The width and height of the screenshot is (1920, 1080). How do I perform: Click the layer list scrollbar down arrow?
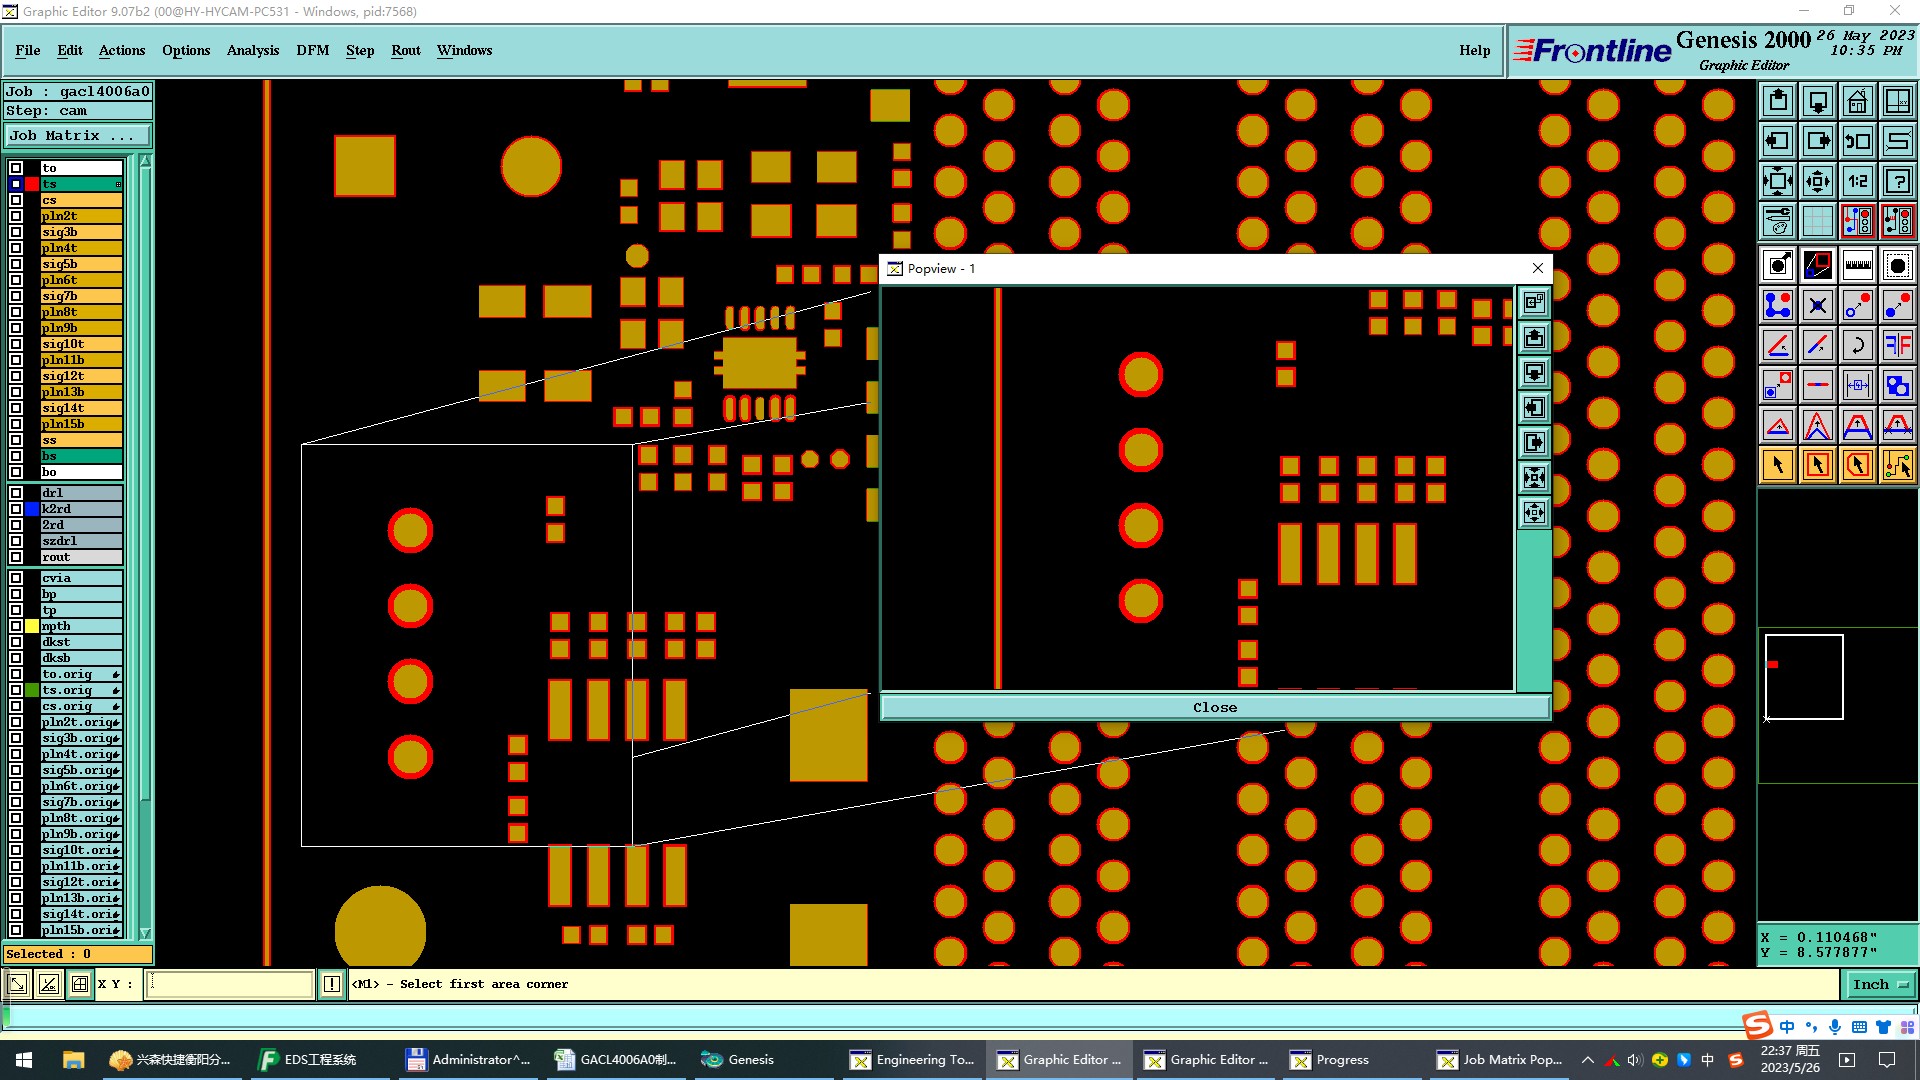145,933
